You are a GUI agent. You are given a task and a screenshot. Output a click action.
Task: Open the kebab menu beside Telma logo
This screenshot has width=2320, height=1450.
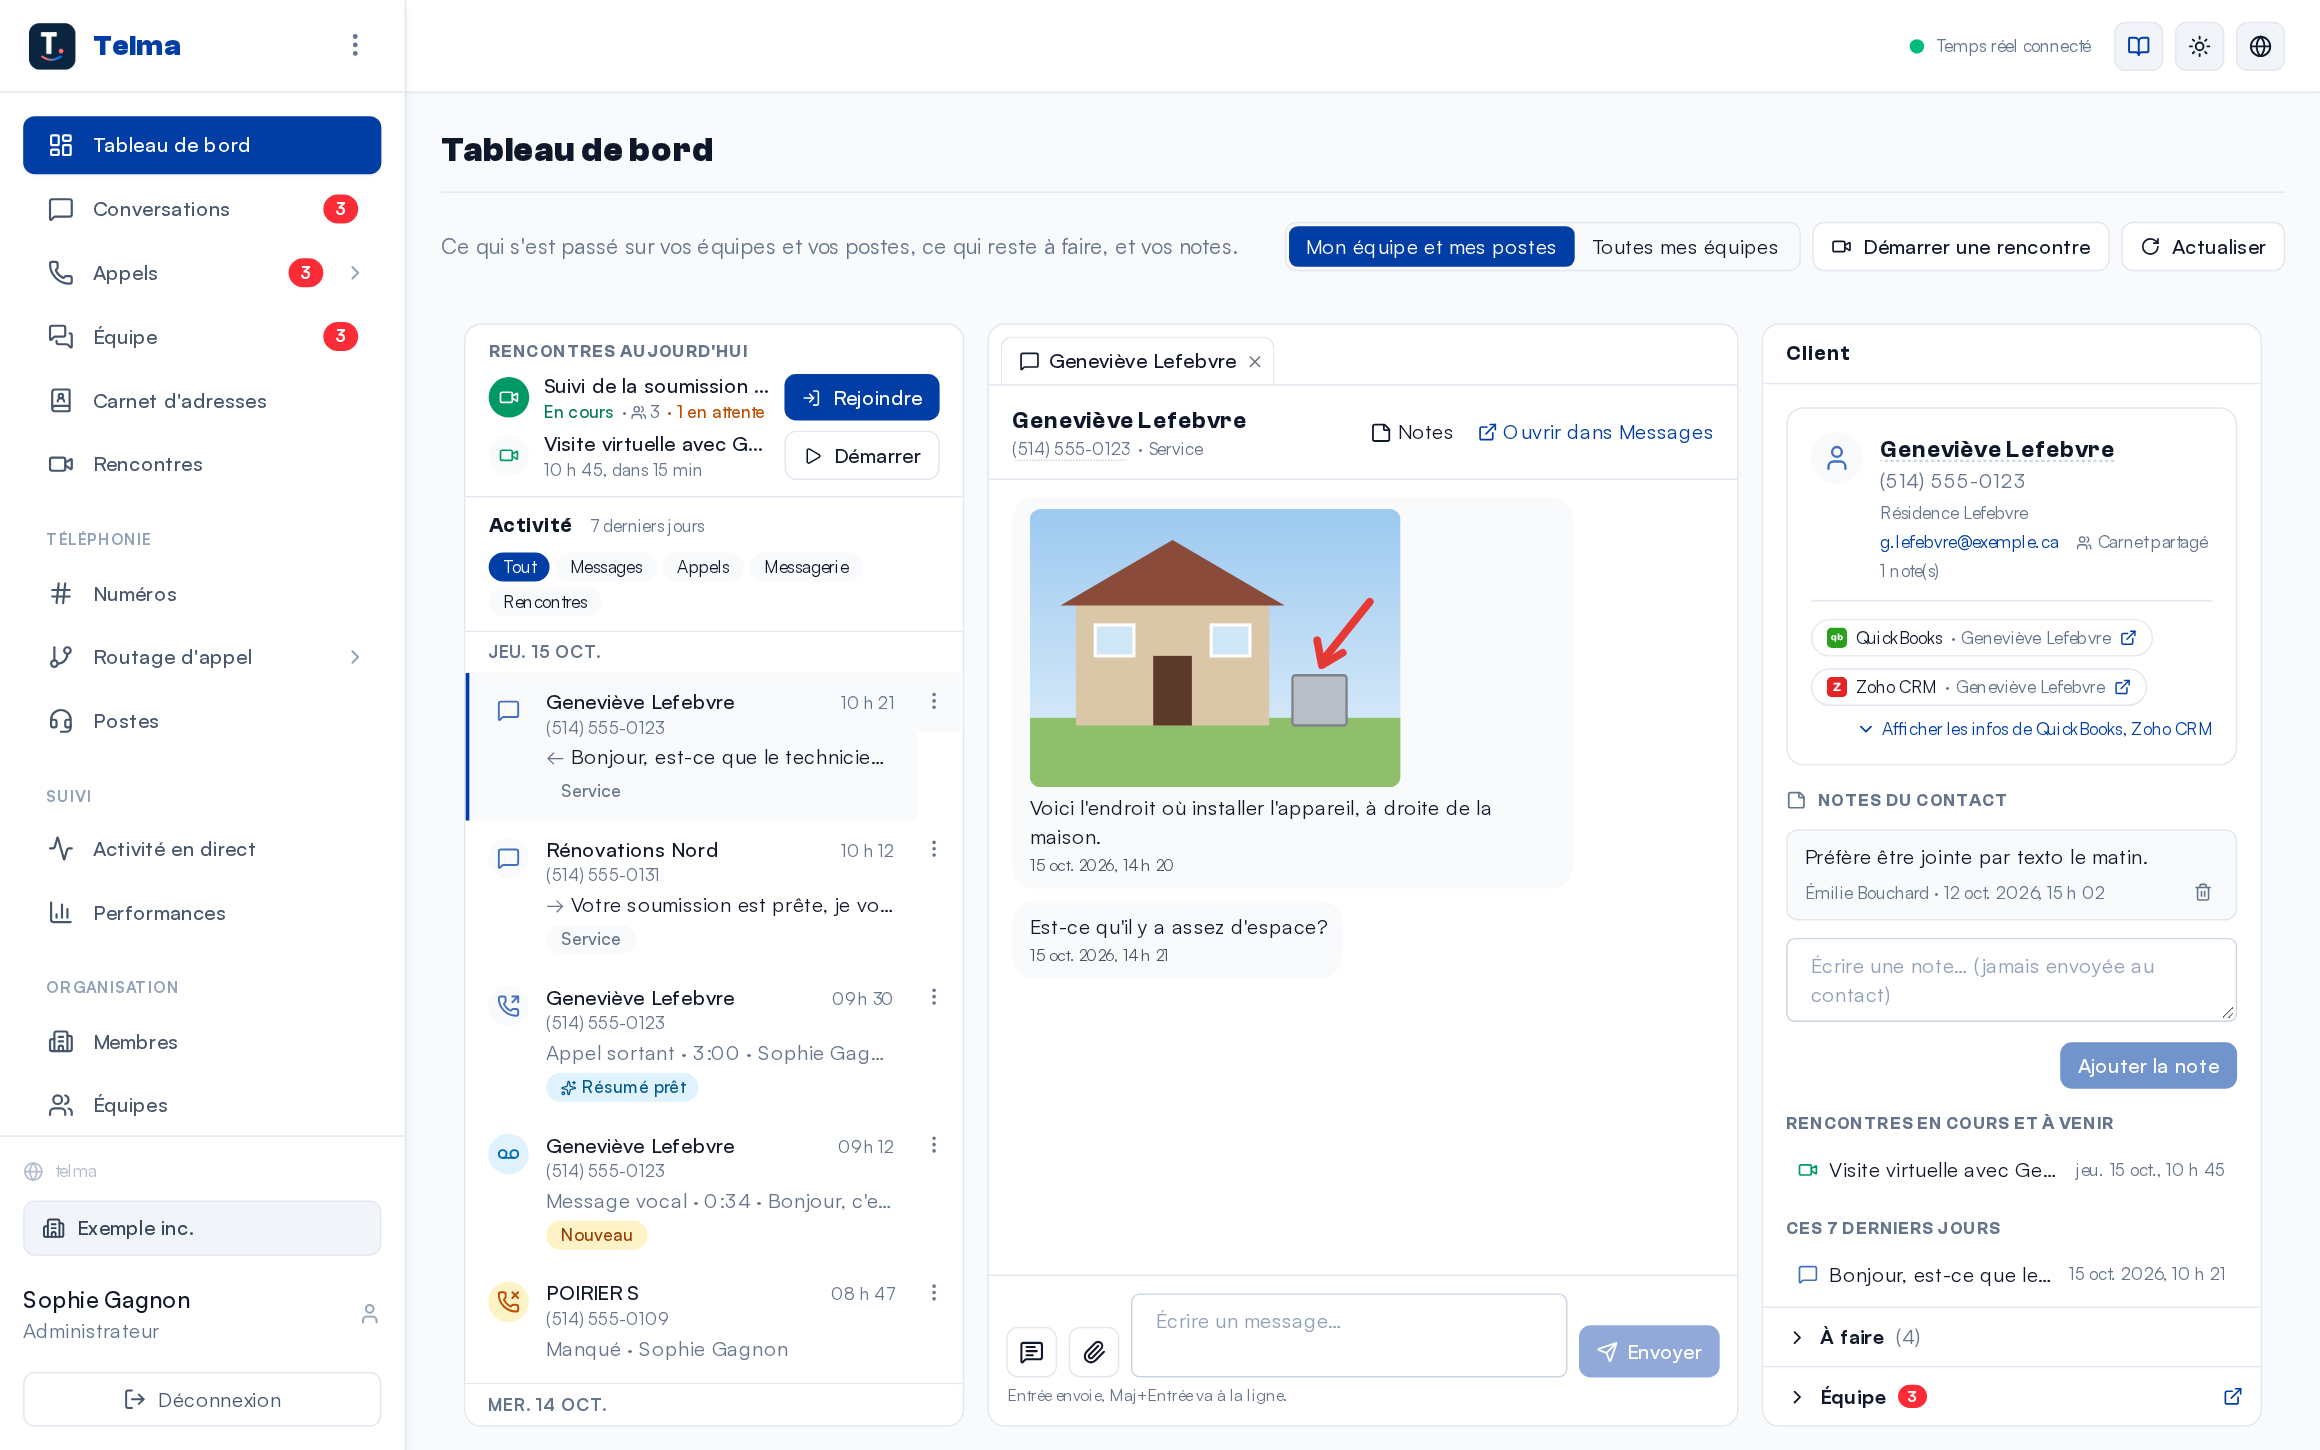click(355, 45)
